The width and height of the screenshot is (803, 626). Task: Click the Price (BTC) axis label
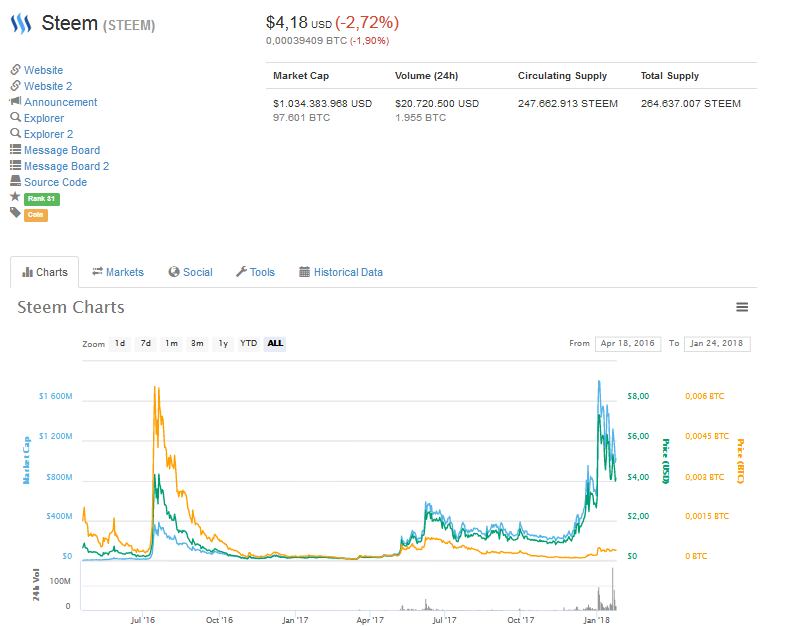pos(741,461)
